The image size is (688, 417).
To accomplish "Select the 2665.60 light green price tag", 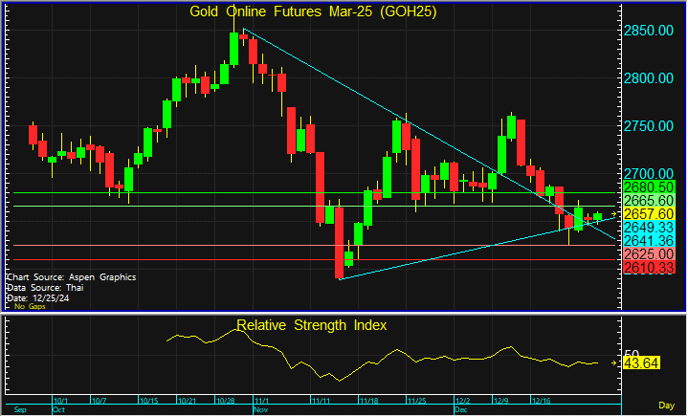I will 649,201.
